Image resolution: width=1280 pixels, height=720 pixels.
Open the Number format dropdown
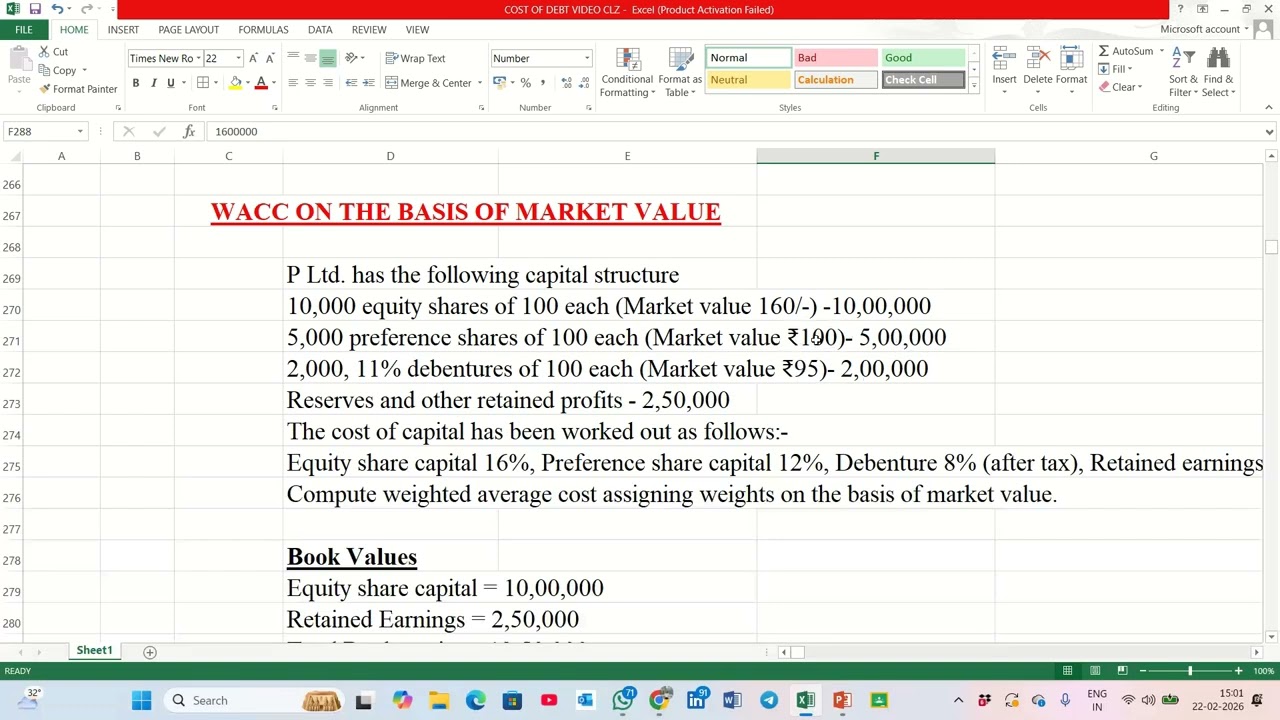(587, 58)
